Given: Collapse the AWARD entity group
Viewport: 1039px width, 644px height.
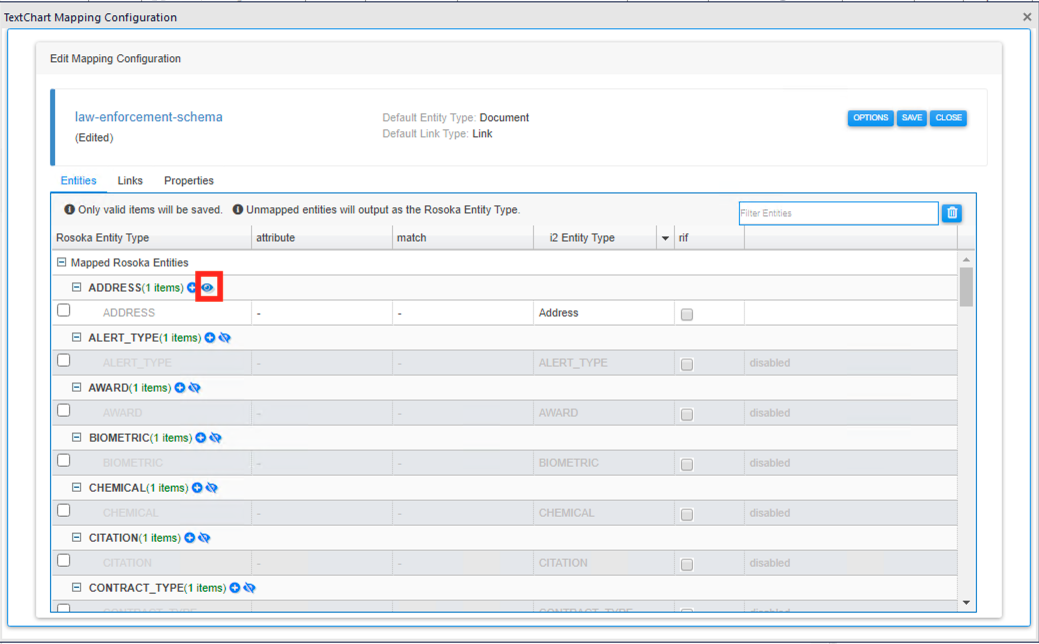Looking at the screenshot, I should pyautogui.click(x=77, y=387).
